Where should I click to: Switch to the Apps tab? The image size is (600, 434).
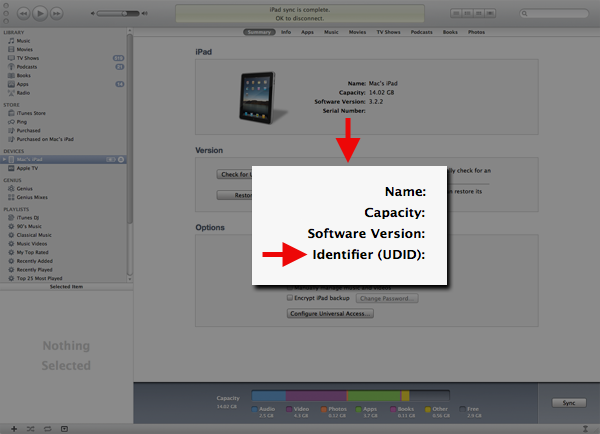308,32
